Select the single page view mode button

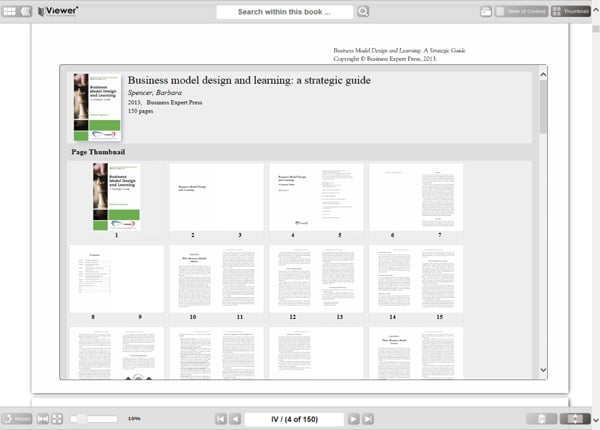541,419
